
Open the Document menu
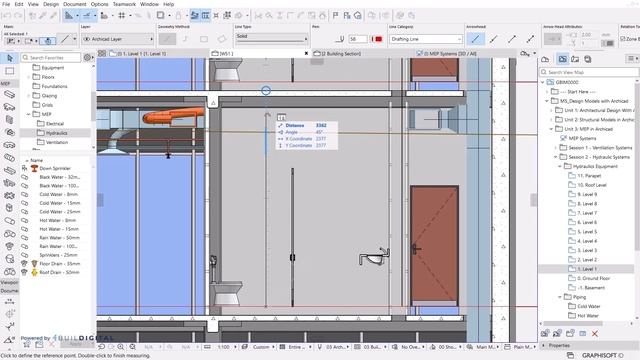pos(75,4)
